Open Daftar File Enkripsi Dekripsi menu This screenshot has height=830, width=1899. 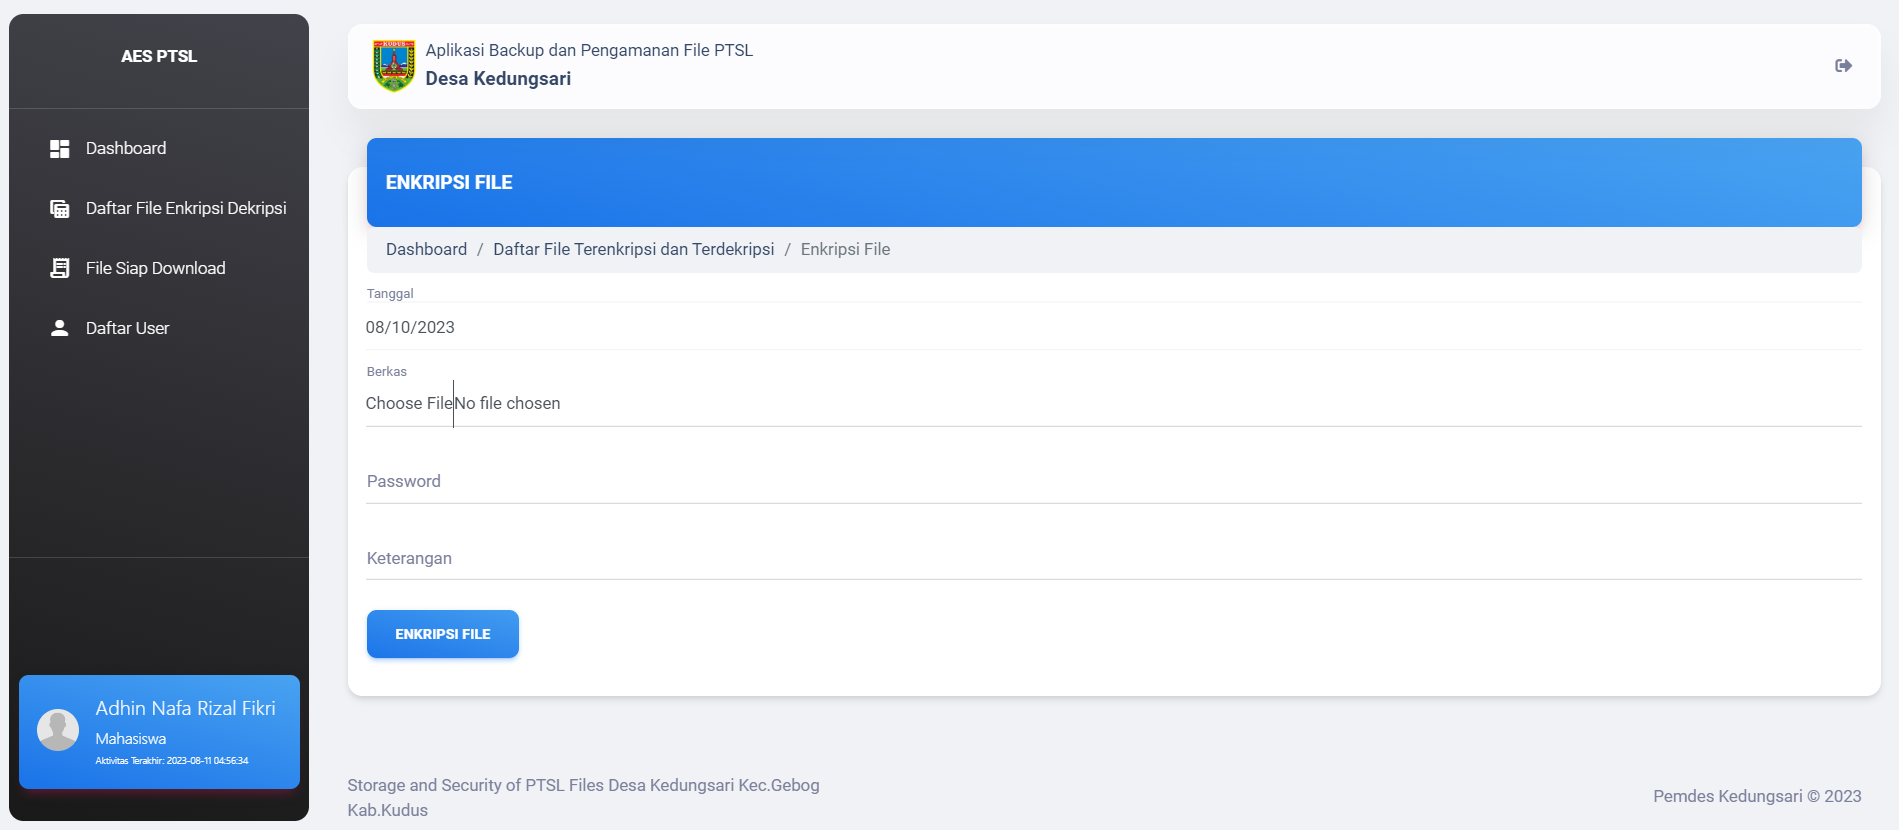[186, 208]
